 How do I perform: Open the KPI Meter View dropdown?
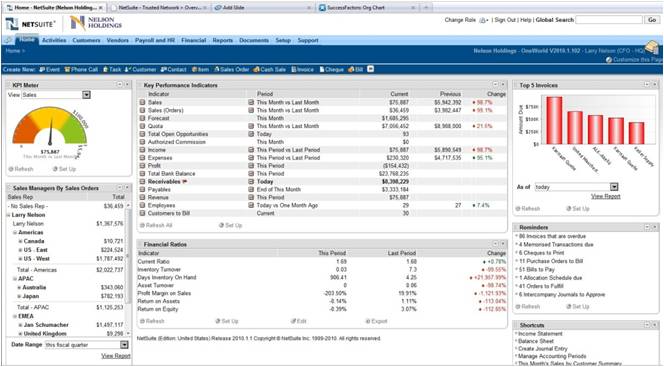click(x=86, y=95)
